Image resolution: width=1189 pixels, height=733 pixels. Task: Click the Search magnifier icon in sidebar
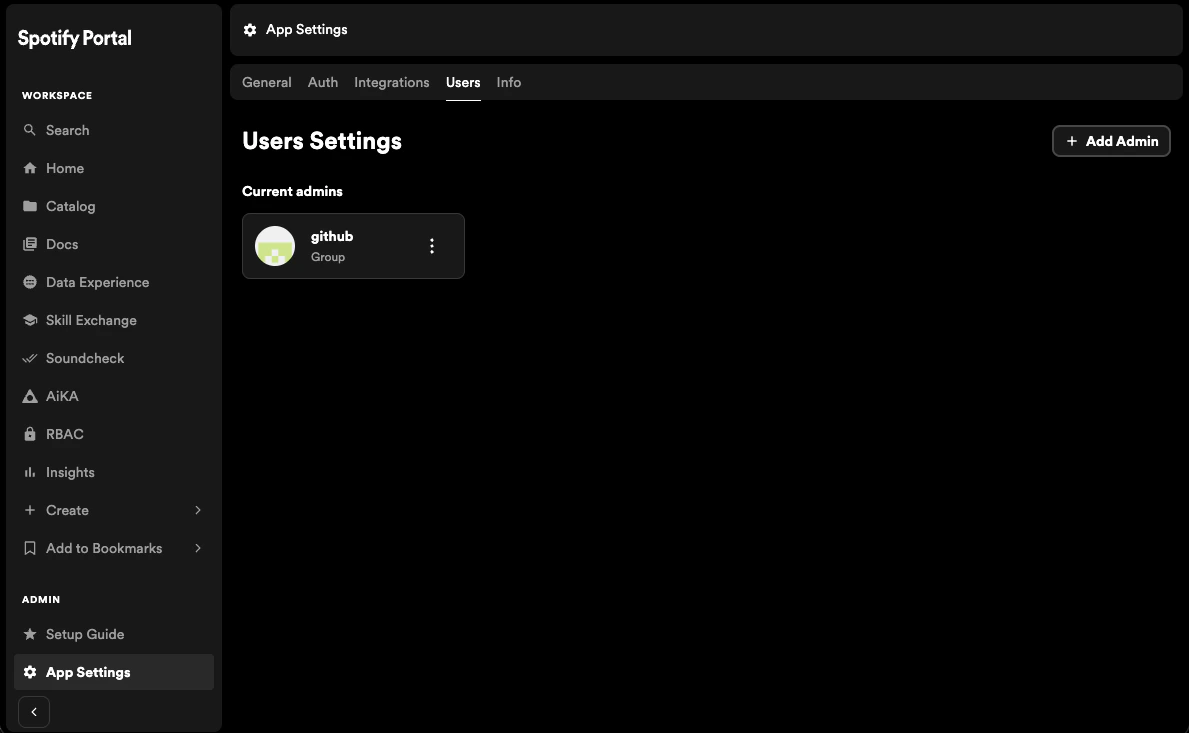point(30,130)
